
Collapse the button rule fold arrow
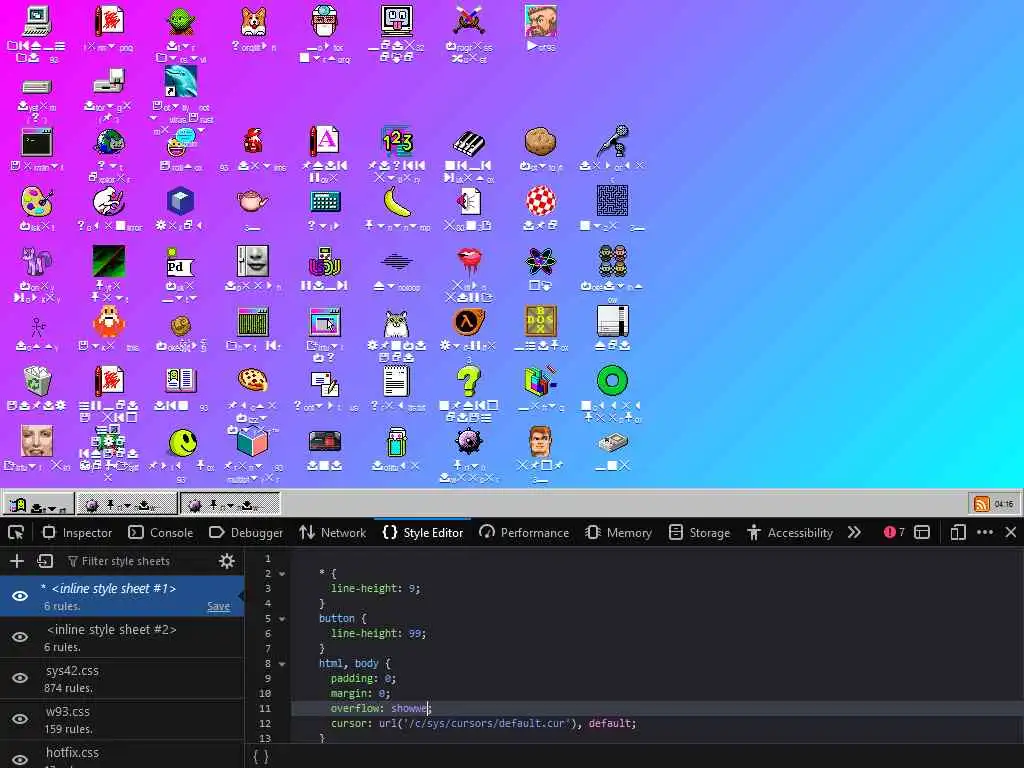282,618
